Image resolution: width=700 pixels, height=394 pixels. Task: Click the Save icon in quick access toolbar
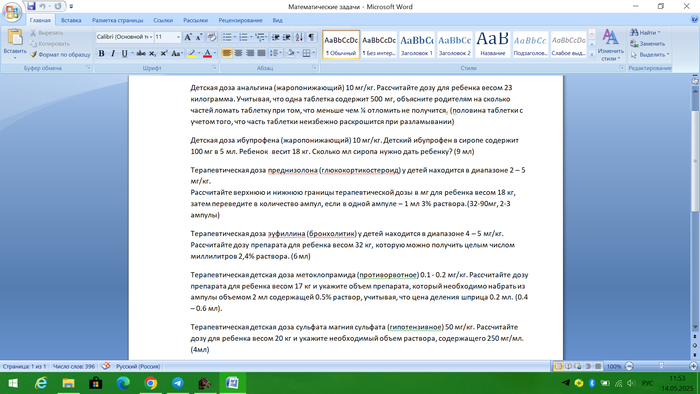point(31,6)
